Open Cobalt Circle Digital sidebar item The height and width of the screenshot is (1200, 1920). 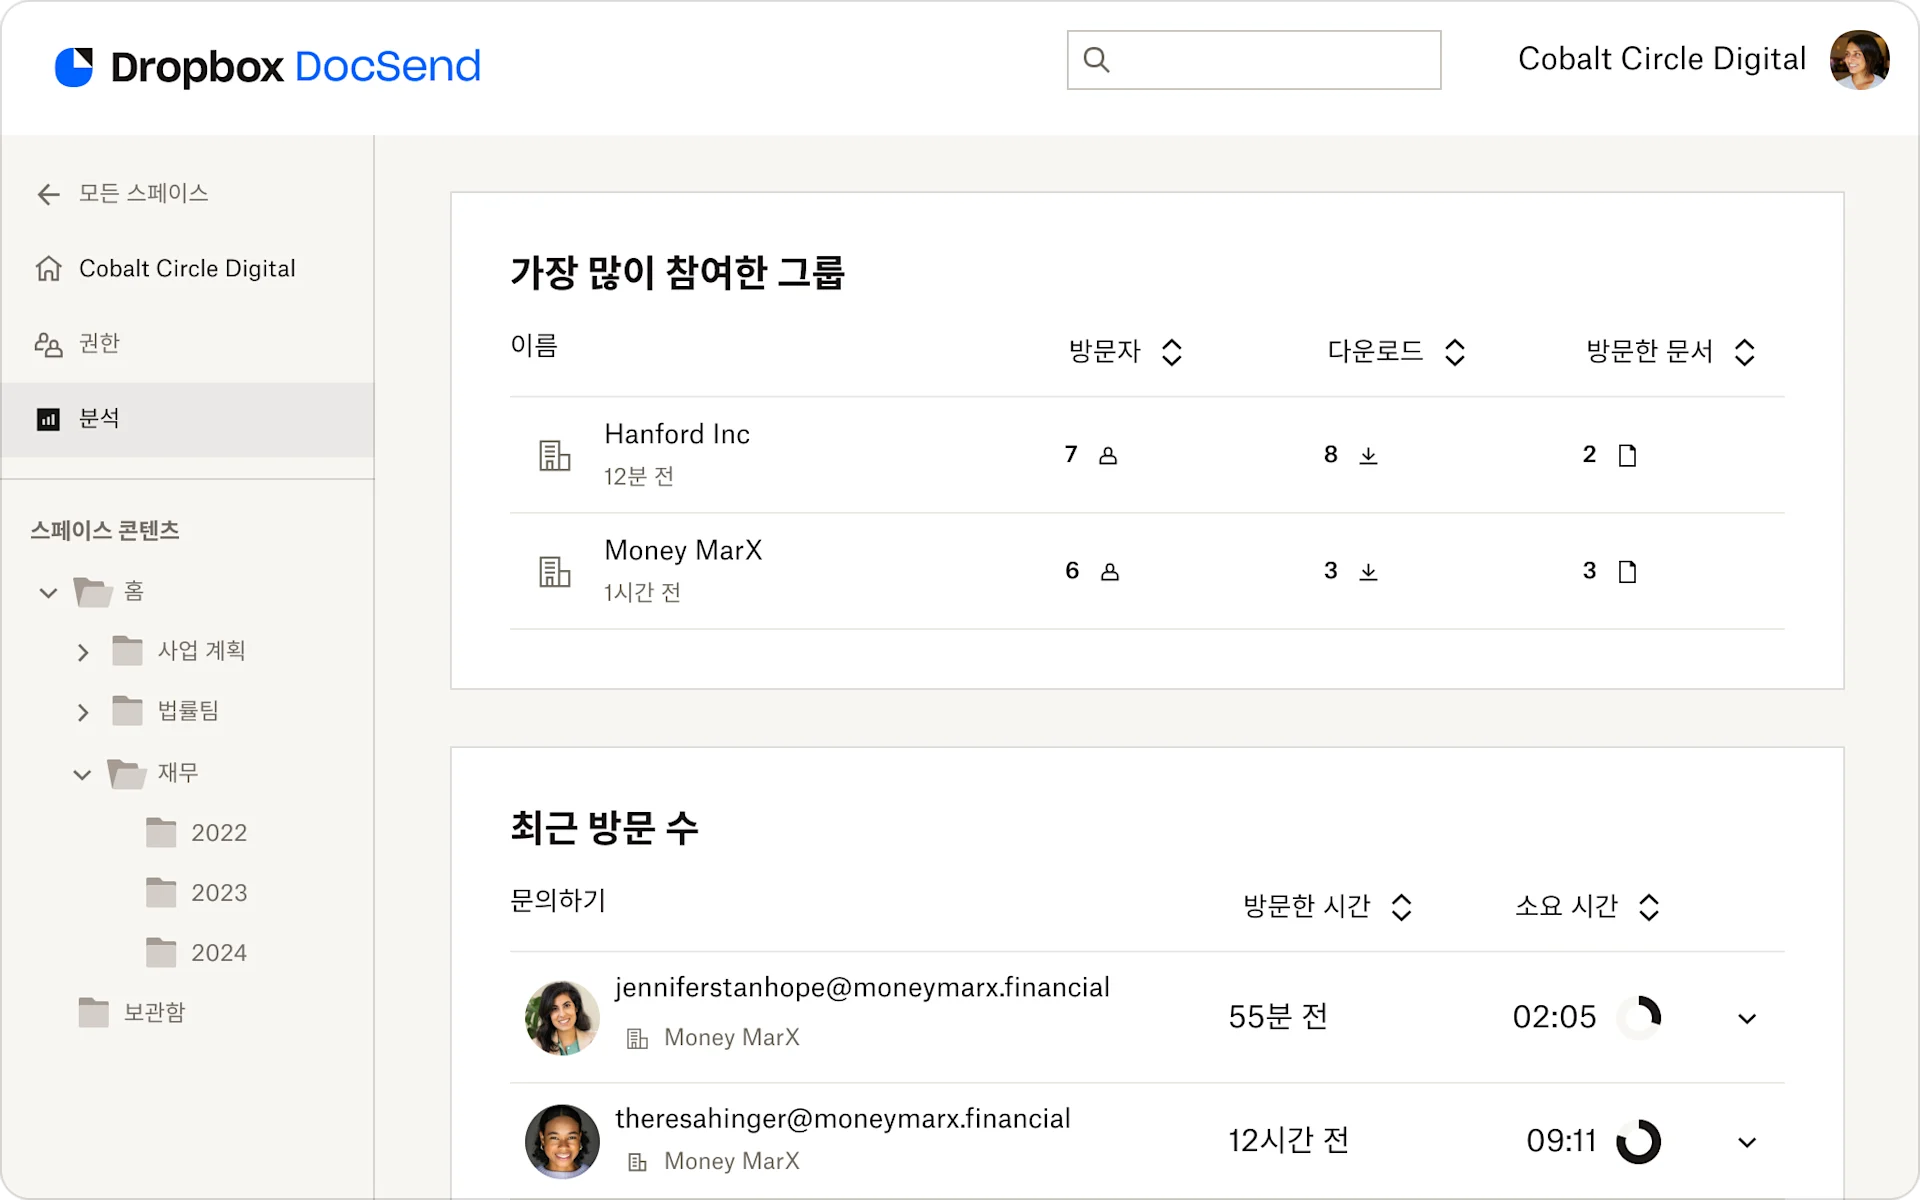pyautogui.click(x=187, y=268)
